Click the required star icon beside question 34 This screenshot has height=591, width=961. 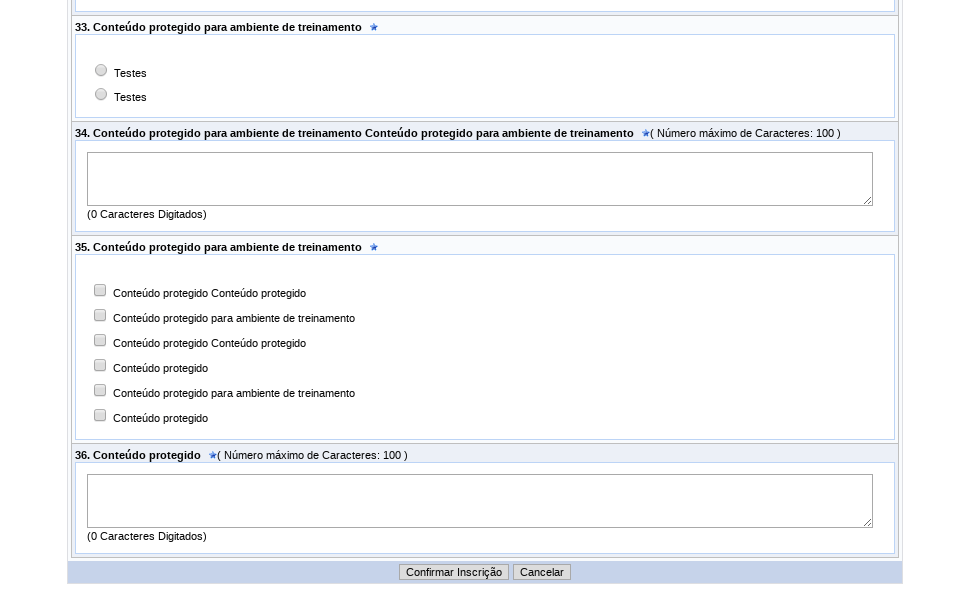click(x=645, y=131)
